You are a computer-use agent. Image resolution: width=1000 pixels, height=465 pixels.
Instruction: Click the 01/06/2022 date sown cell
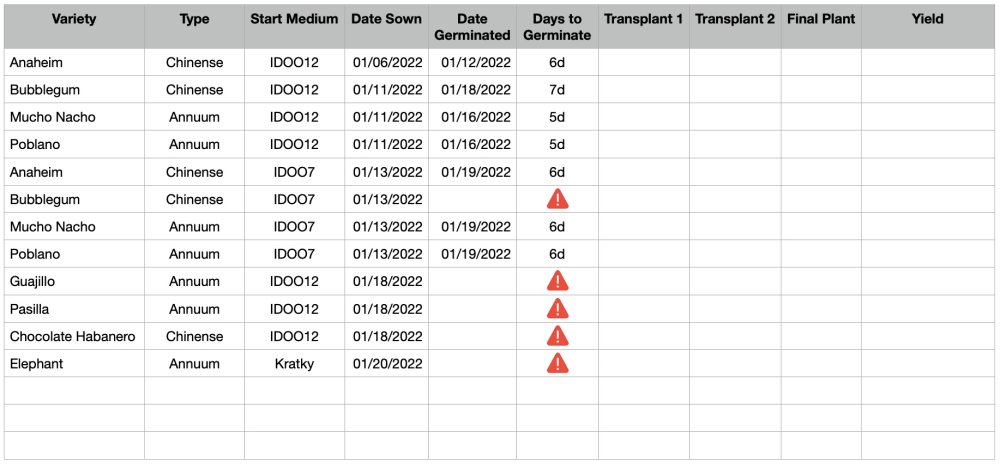(386, 63)
